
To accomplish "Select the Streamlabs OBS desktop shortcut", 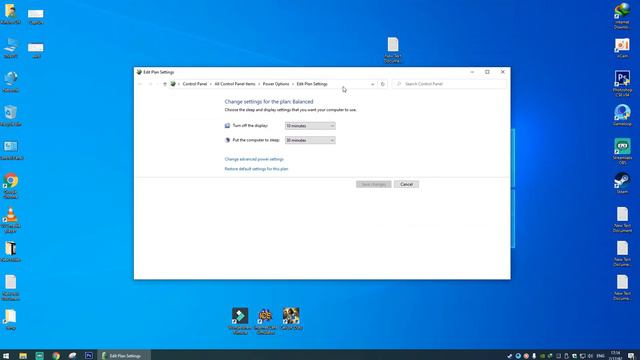I will pos(622,151).
